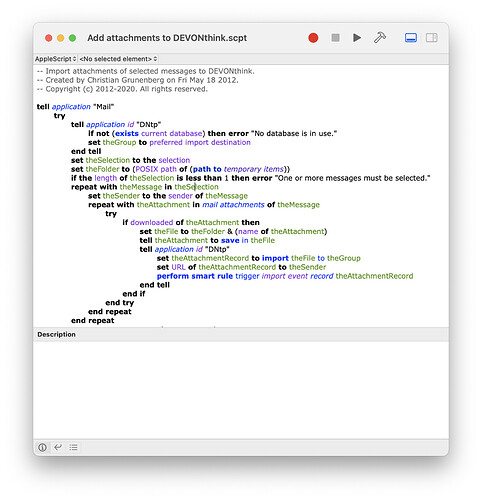
Task: Compile the script with hammer icon
Action: pyautogui.click(x=380, y=38)
